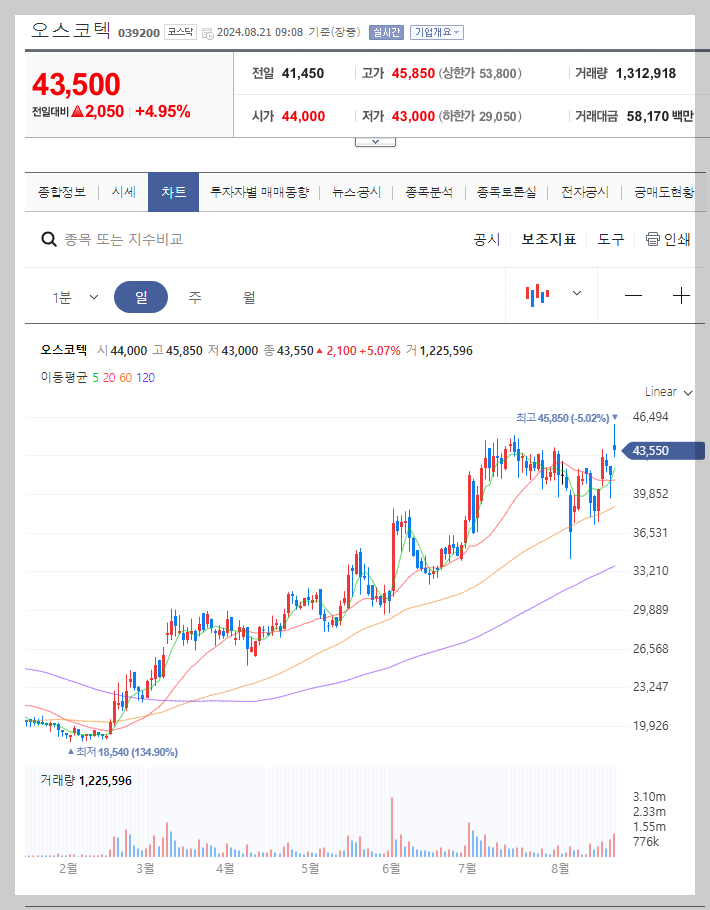Click the search magnifier icon
Viewport: 710px width, 910px height.
pos(48,239)
